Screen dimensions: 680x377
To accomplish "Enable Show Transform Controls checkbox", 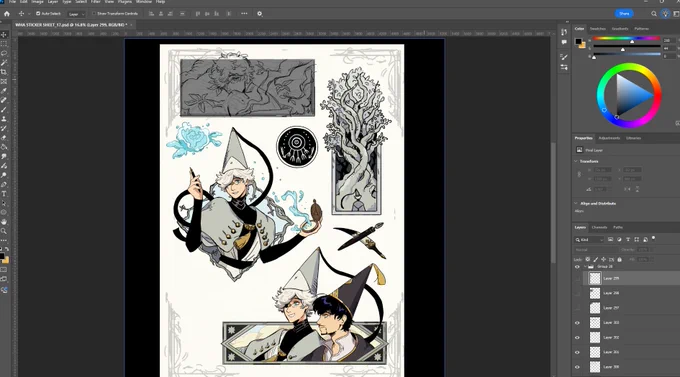I will [x=94, y=13].
